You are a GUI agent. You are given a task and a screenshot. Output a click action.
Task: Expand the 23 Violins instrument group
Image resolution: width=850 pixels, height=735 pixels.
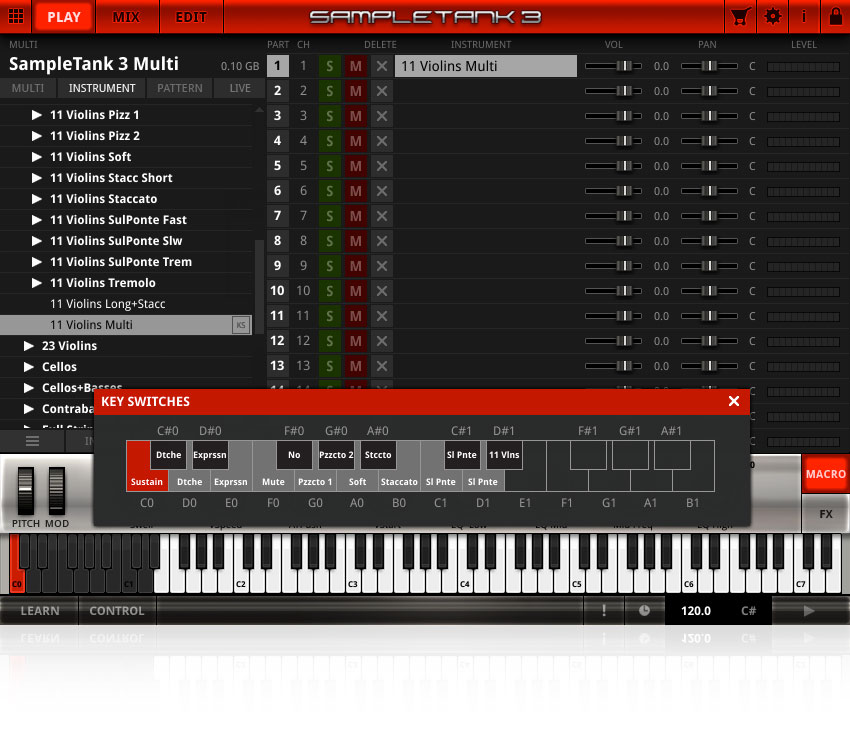[x=27, y=345]
